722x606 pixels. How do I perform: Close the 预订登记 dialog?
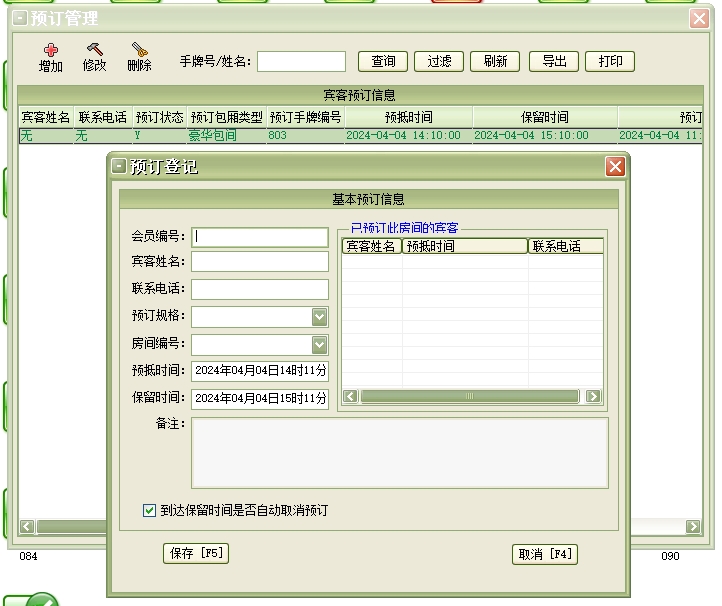point(615,167)
